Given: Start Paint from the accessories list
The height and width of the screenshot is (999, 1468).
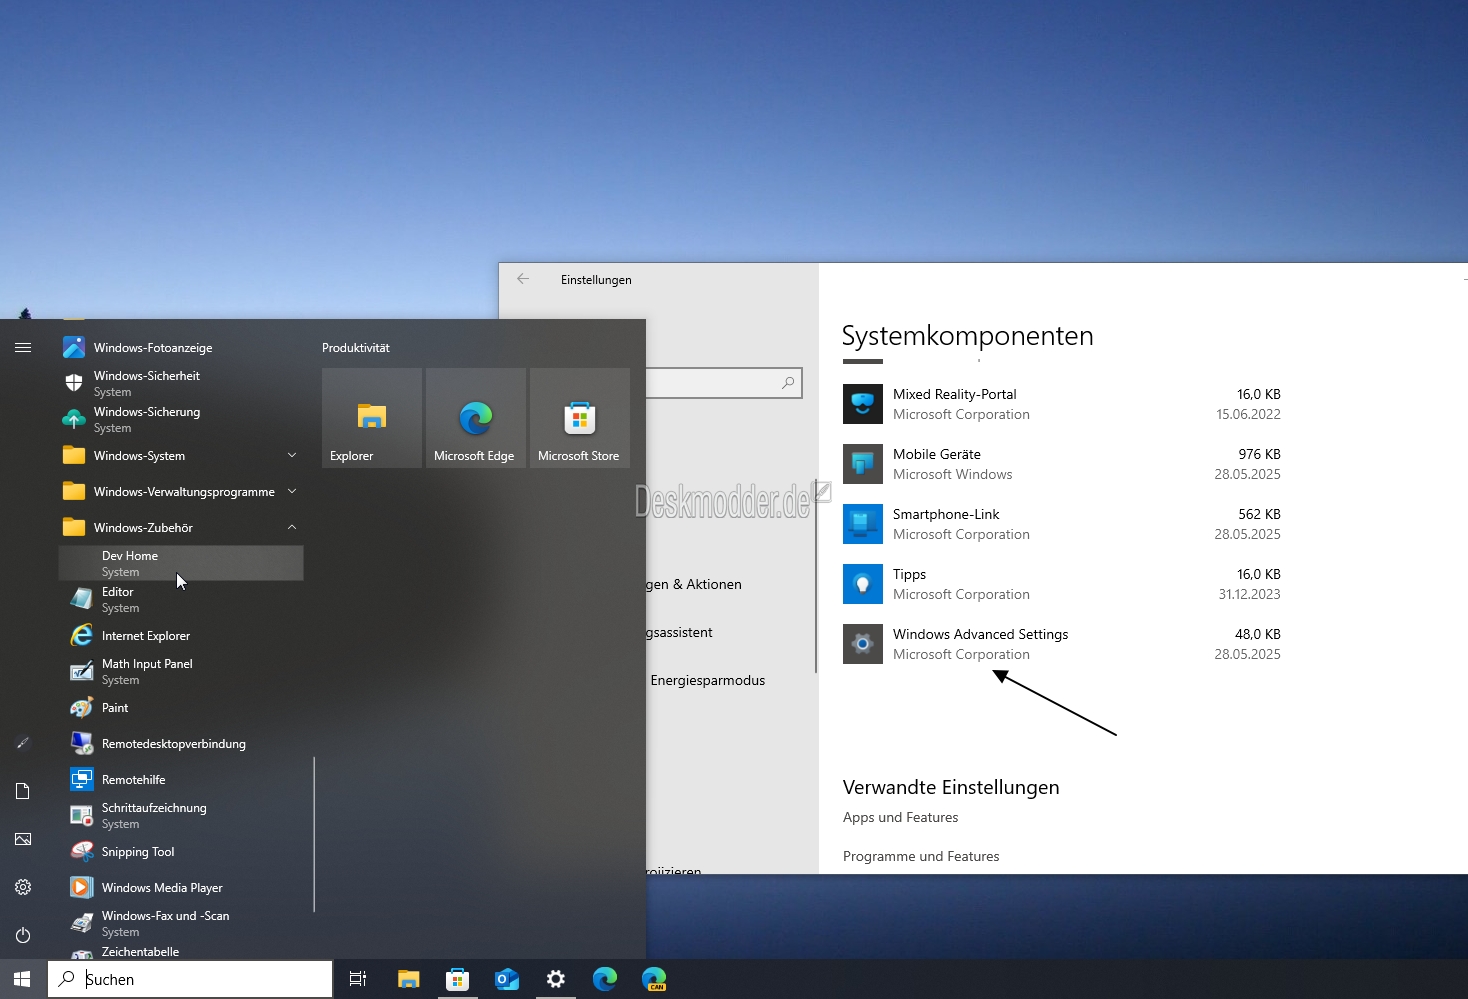Looking at the screenshot, I should tap(180, 708).
